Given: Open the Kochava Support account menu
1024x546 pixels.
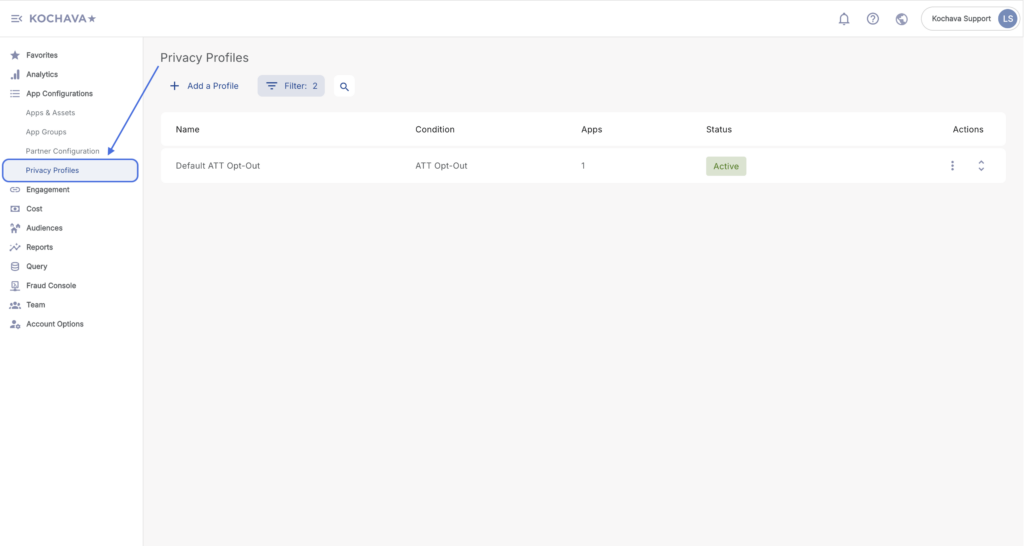Looking at the screenshot, I should pyautogui.click(x=960, y=19).
